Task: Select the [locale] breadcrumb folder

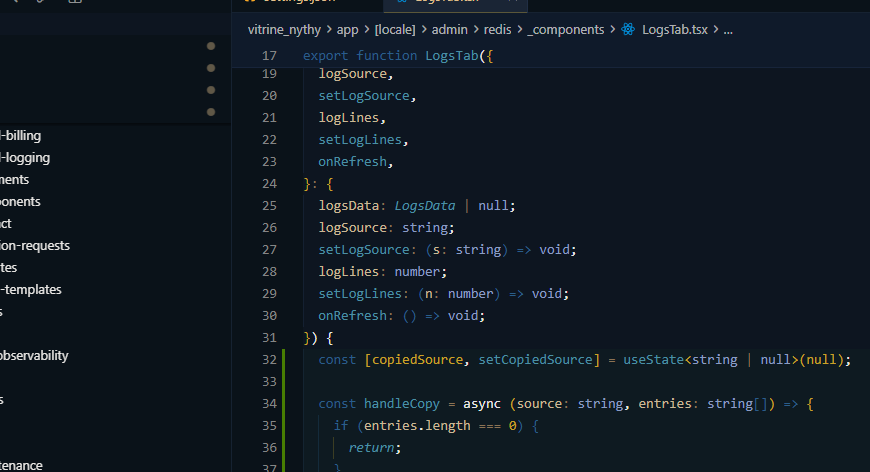Action: pyautogui.click(x=394, y=29)
